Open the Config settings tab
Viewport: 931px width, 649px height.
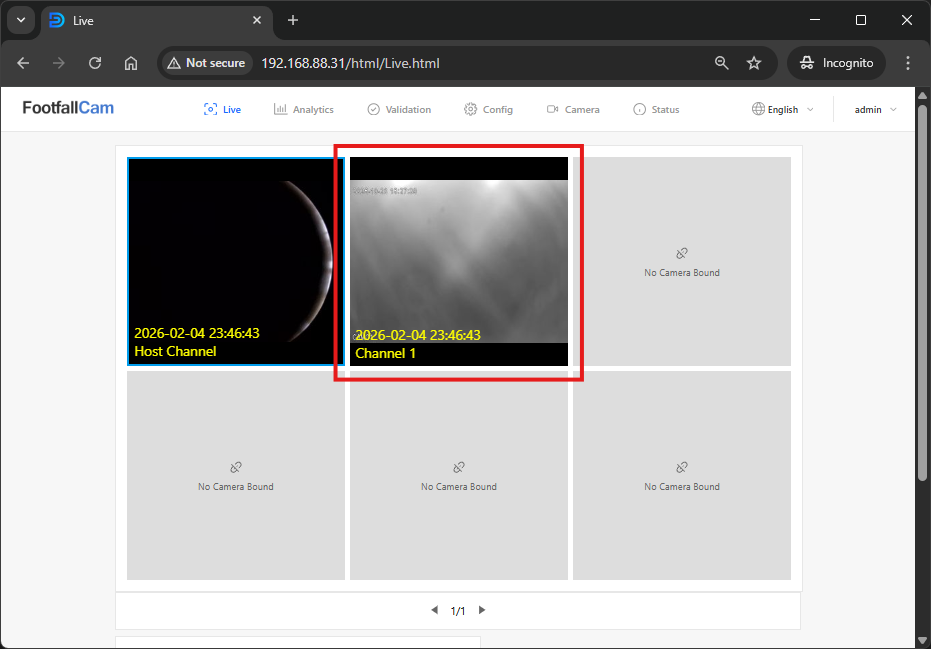click(488, 110)
